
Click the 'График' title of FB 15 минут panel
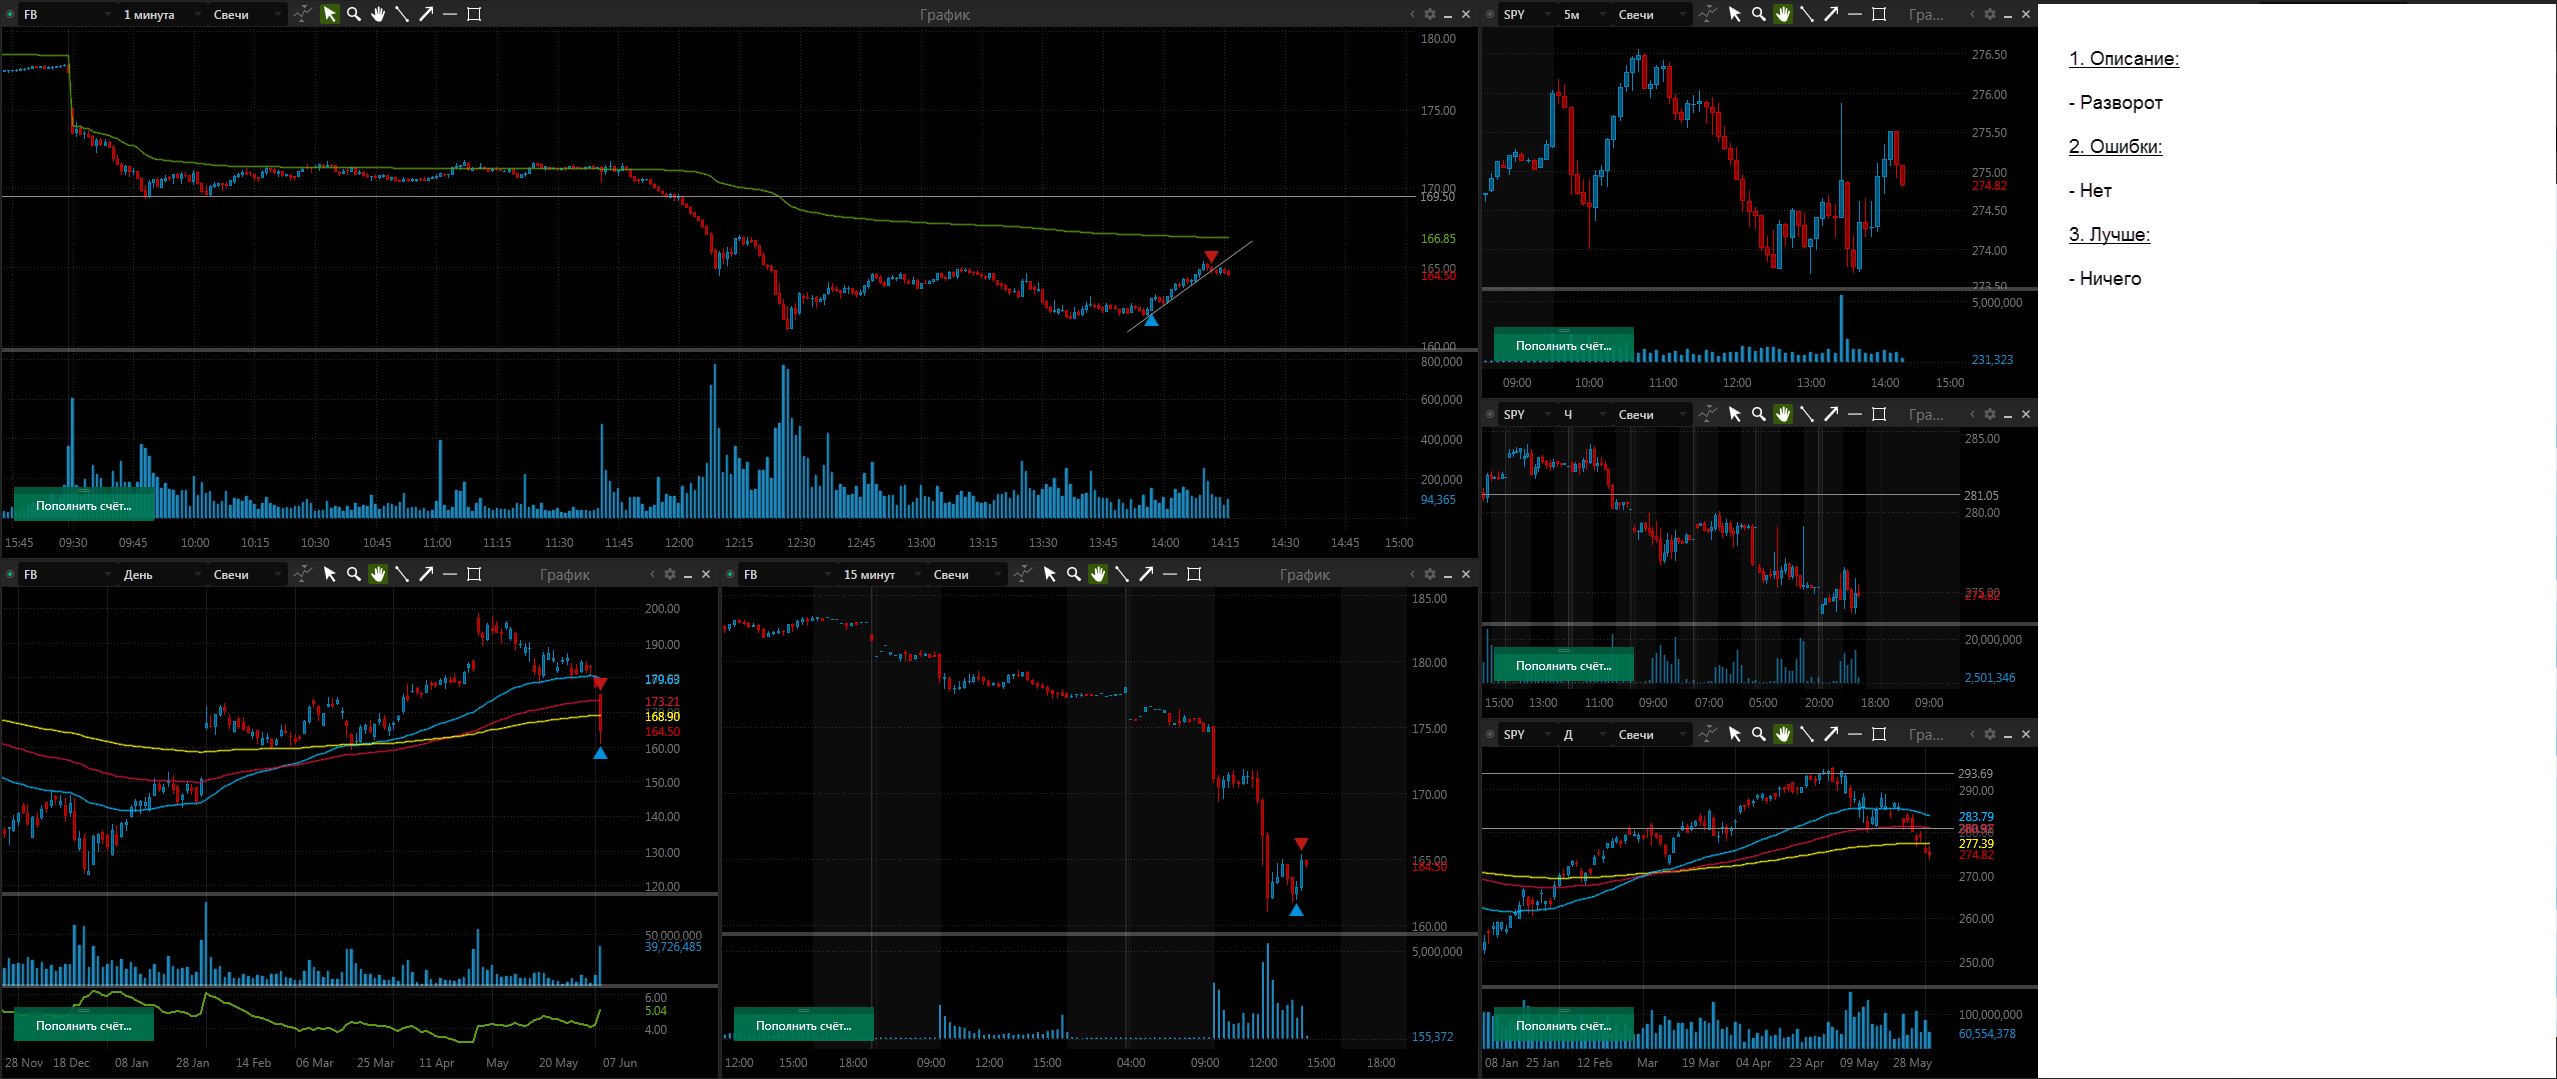click(1305, 574)
